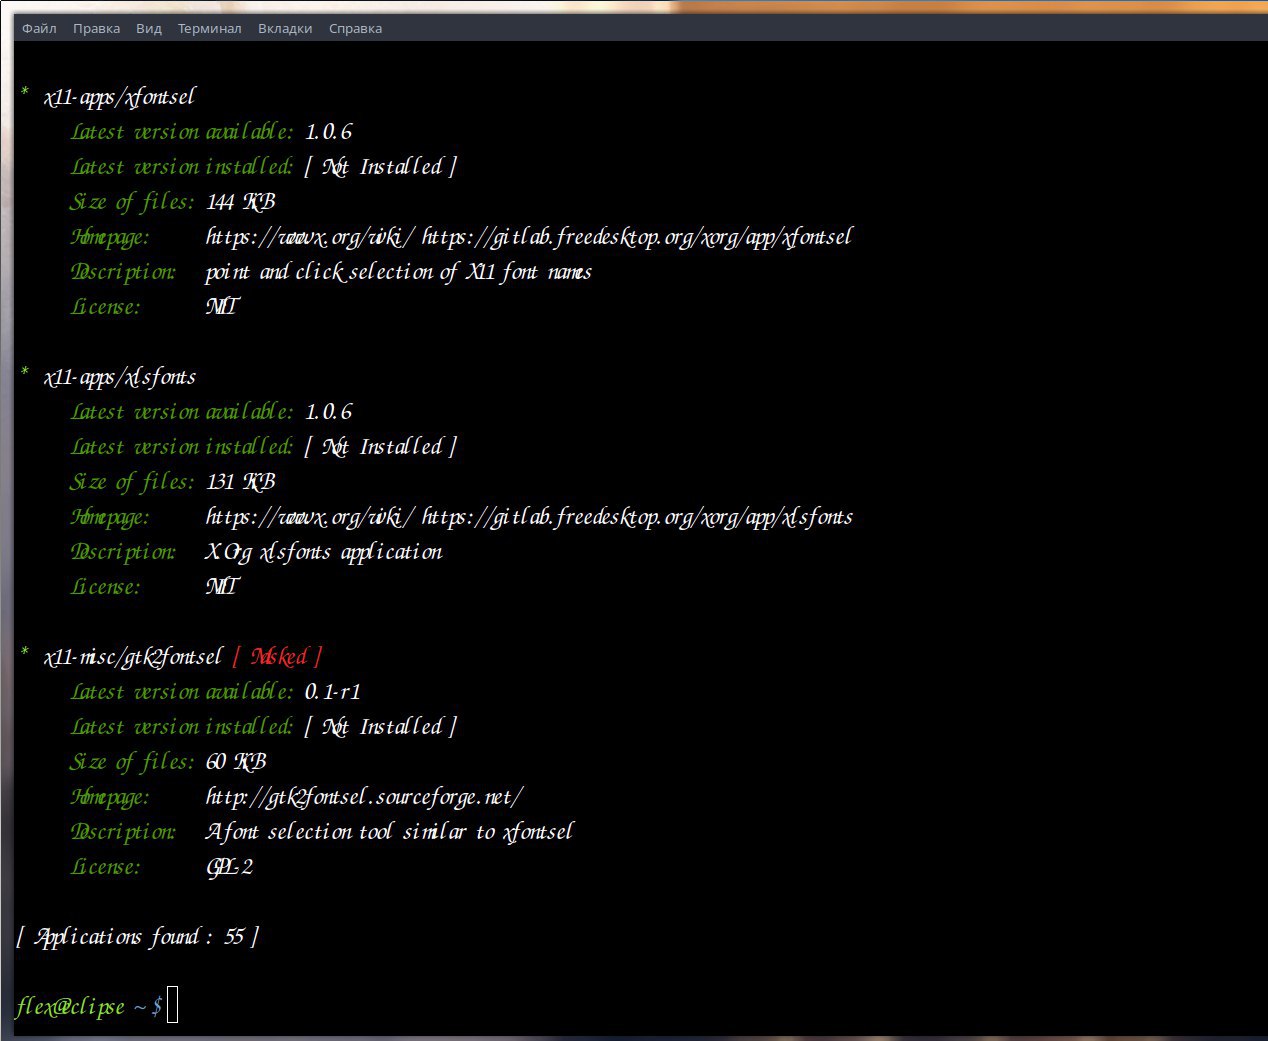Viewport: 1268px width, 1041px height.
Task: Click the x11-misc/gtk2fontsel package name
Action: 133,658
